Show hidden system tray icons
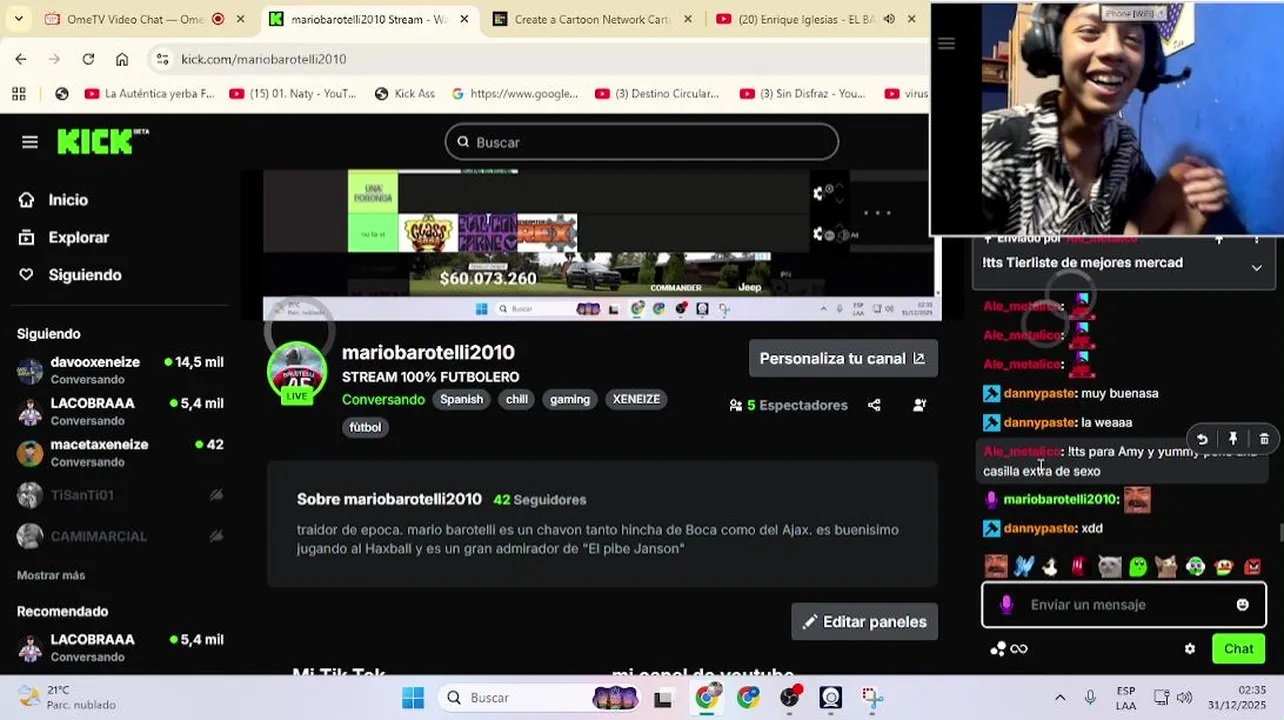The width and height of the screenshot is (1284, 720). 1060,698
